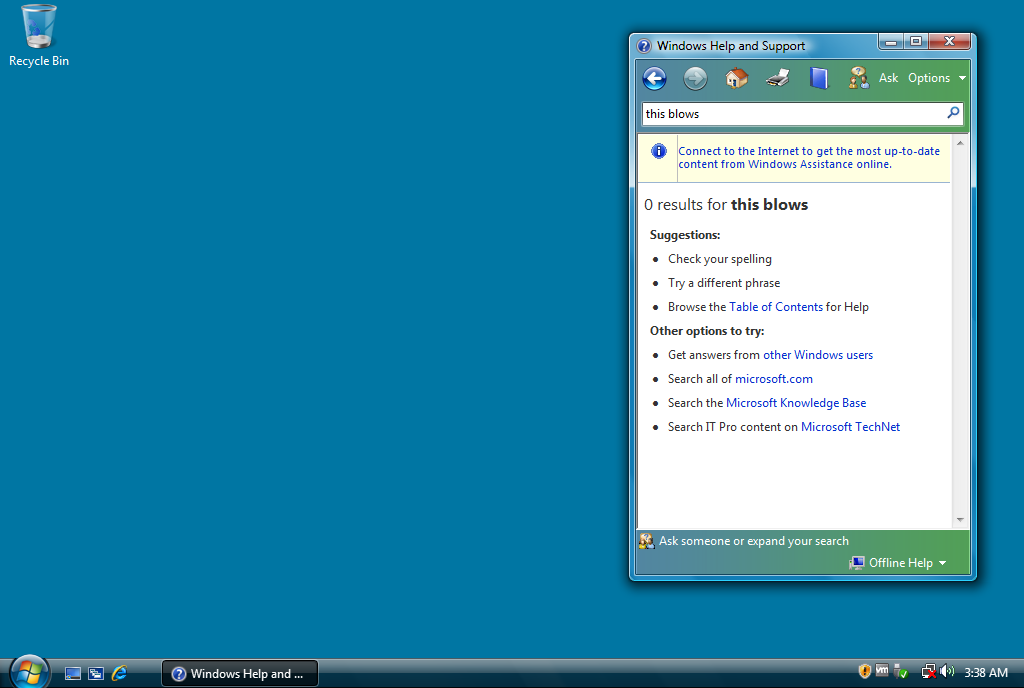The image size is (1024, 688).
Task: Open the Windows Start menu orb
Action: [29, 672]
